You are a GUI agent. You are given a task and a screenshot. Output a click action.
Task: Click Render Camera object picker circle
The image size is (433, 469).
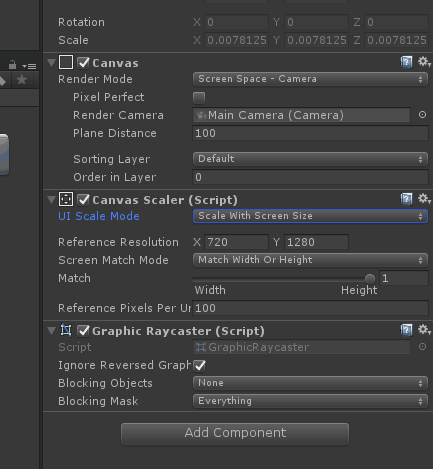pyautogui.click(x=422, y=115)
